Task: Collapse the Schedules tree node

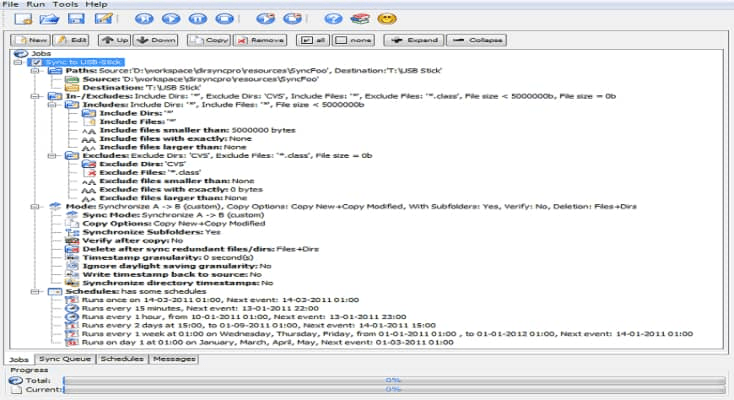Action: click(35, 291)
